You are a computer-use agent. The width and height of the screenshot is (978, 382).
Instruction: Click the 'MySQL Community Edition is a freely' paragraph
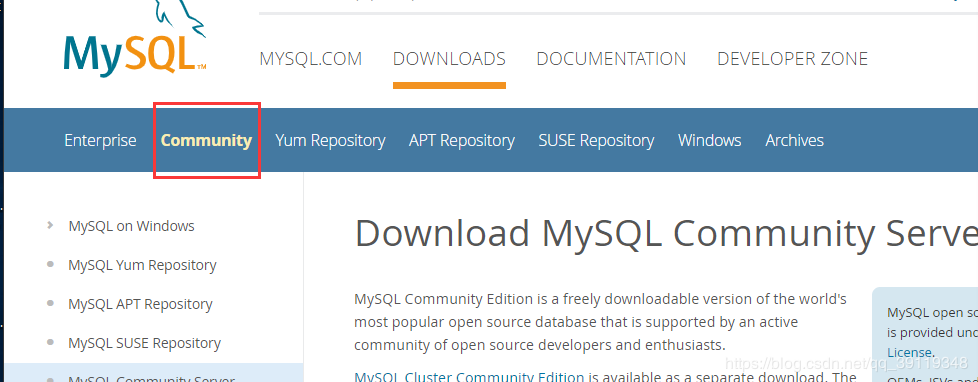[x=601, y=321]
